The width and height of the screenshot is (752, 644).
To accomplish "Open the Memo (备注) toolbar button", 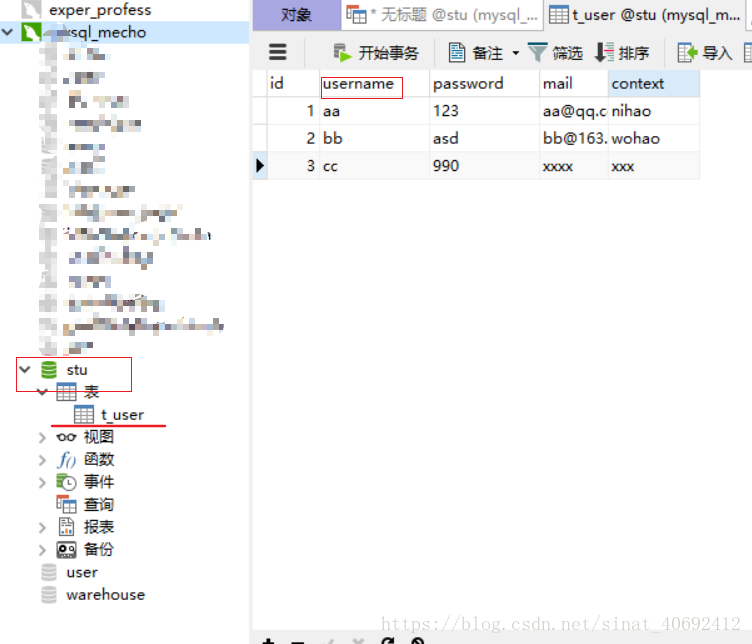I will coord(476,53).
